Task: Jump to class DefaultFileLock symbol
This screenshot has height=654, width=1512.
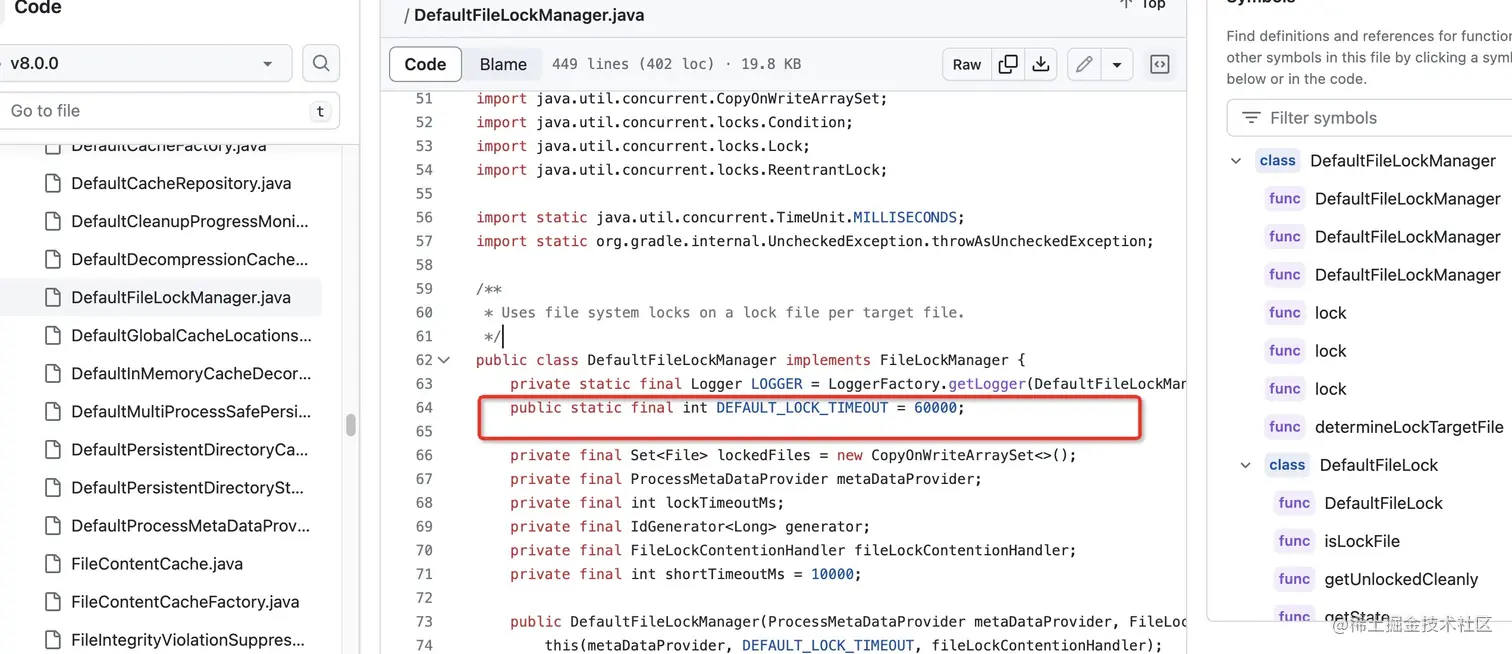Action: [x=1379, y=465]
